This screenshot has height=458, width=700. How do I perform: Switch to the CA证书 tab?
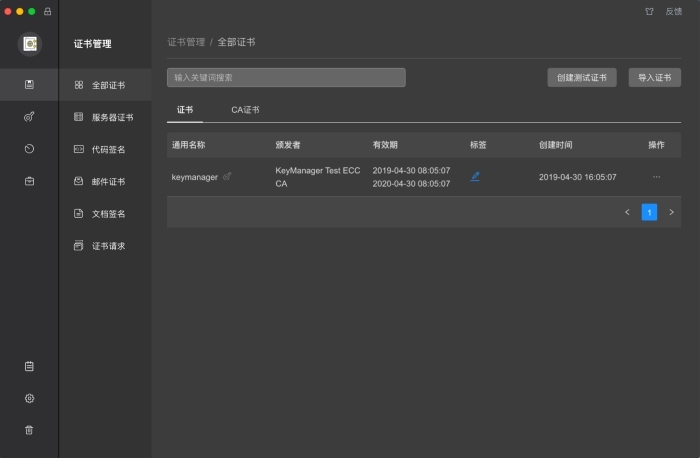pos(245,109)
